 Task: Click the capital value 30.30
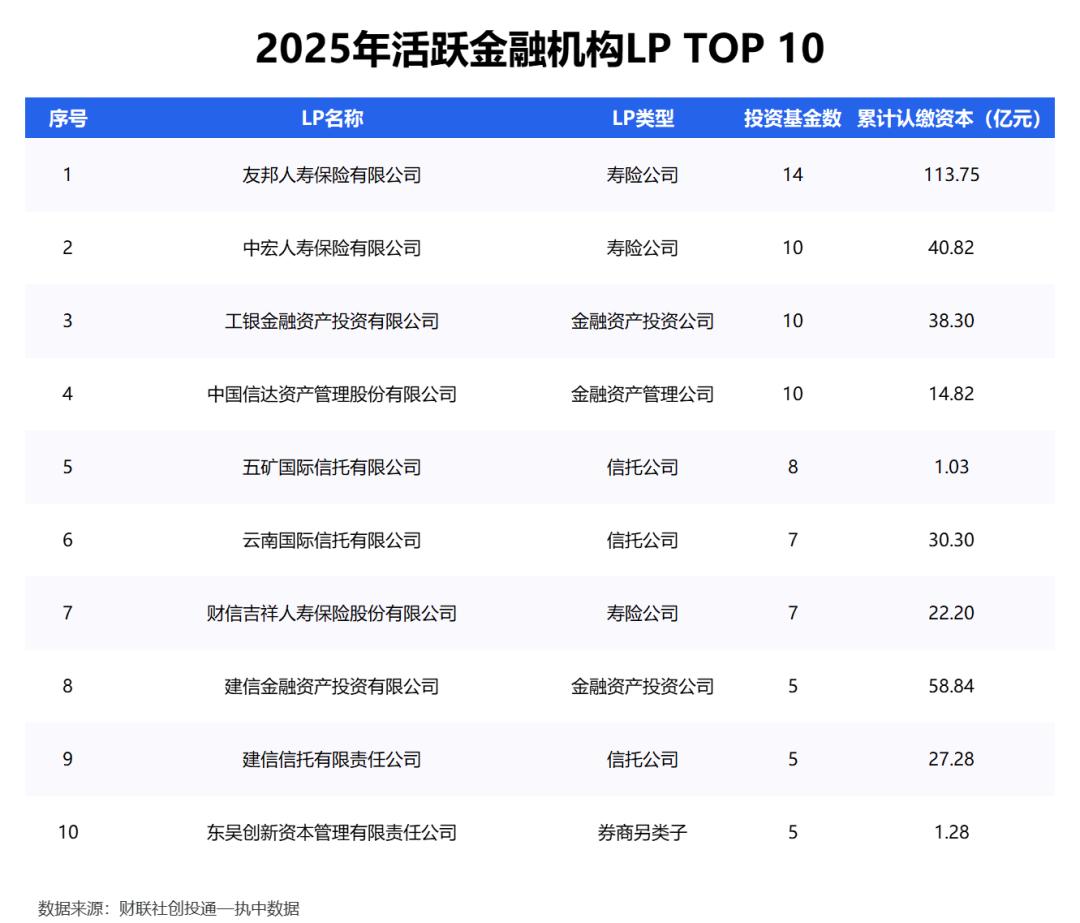click(951, 540)
